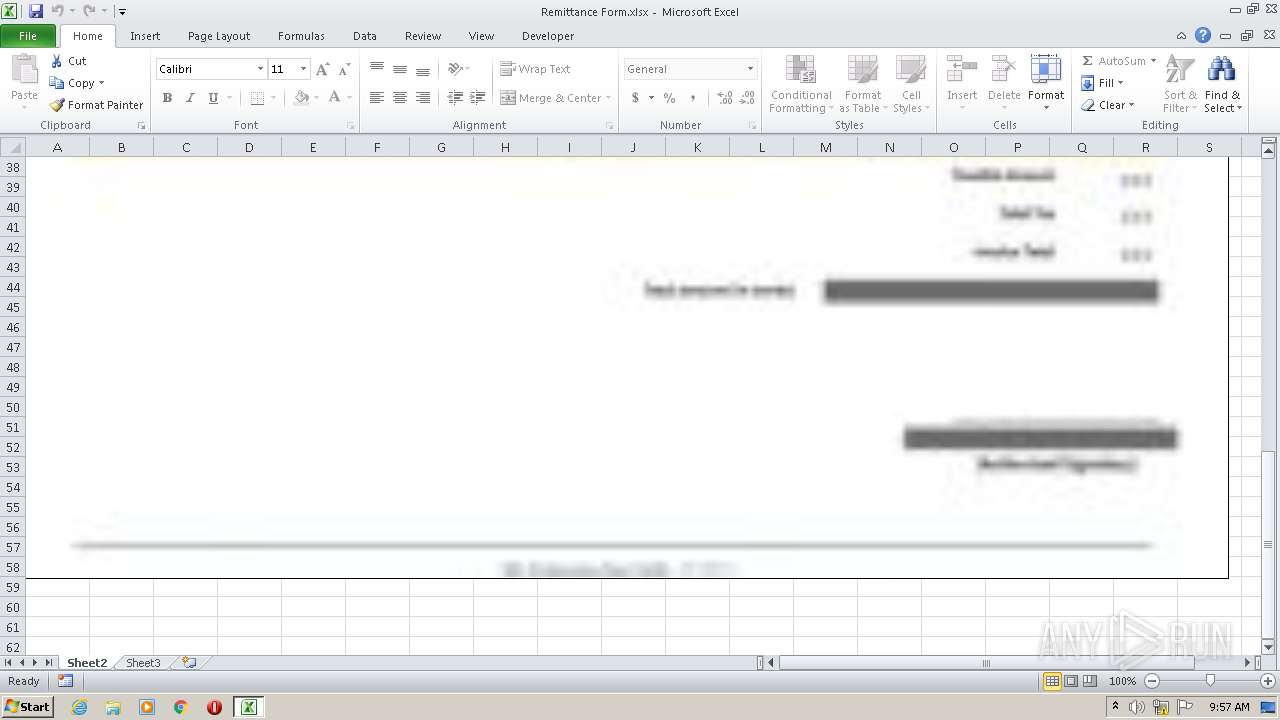Click the 100% zoom level

point(1122,681)
